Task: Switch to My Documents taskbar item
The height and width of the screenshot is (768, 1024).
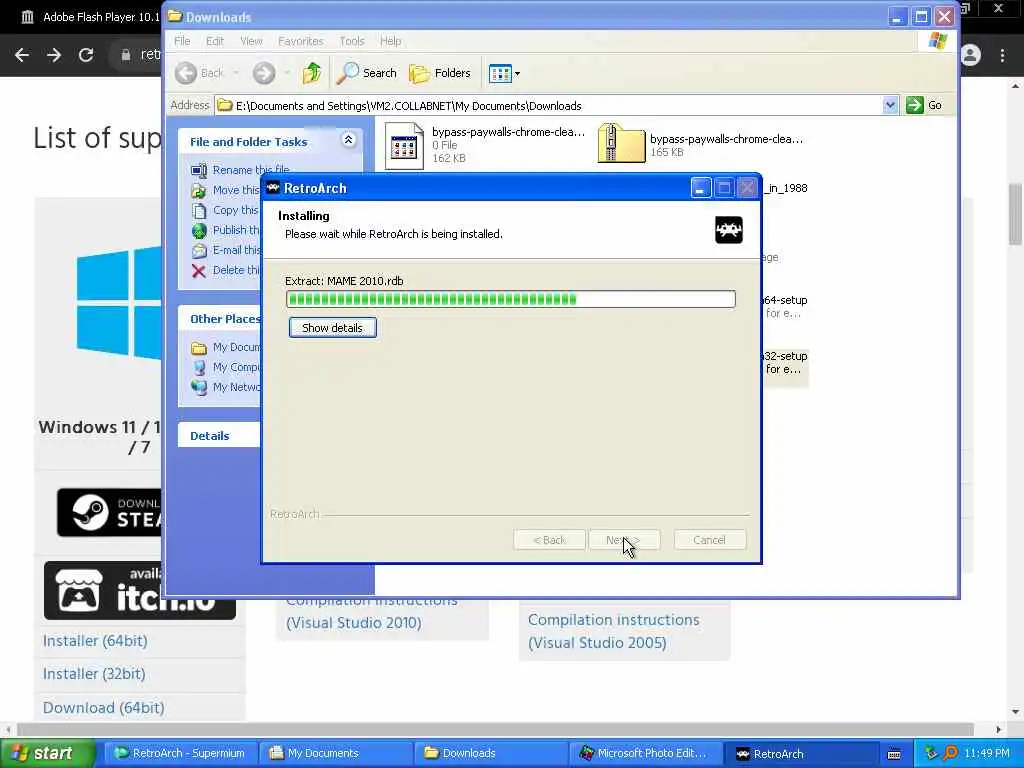Action: [x=336, y=754]
